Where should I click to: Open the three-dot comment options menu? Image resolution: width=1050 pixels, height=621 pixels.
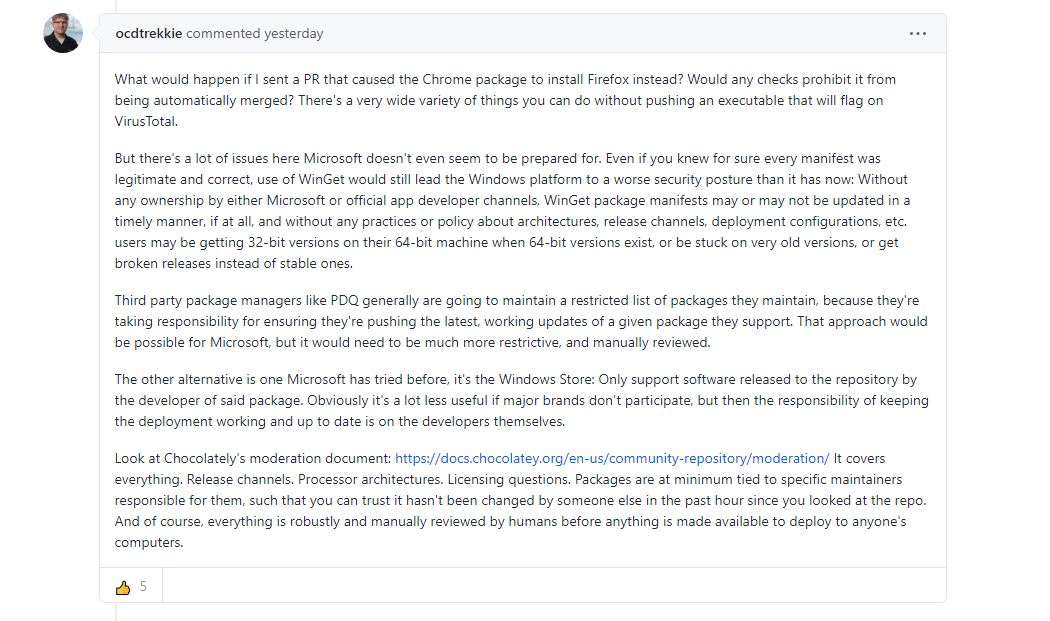tap(917, 33)
